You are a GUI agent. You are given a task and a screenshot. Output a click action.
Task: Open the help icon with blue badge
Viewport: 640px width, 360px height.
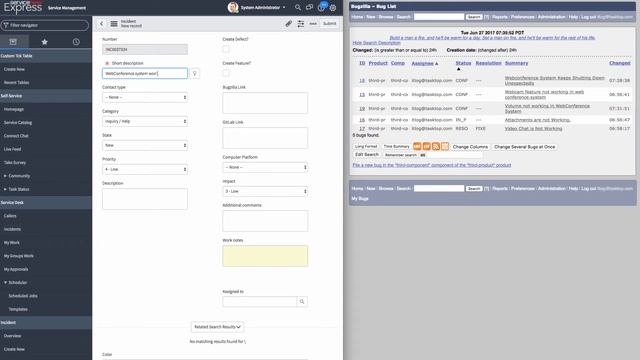click(322, 7)
